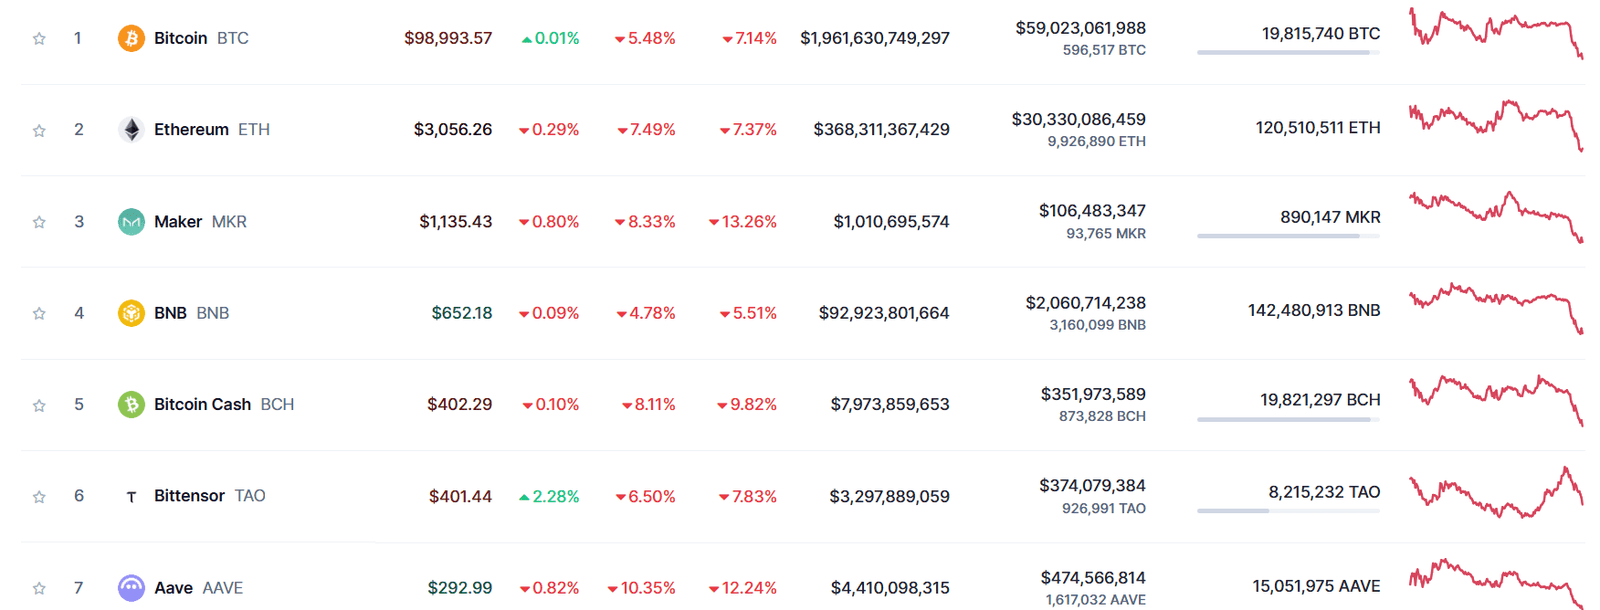Toggle the watchlist star for Bitcoin
This screenshot has height=610, width=1600.
(x=39, y=38)
